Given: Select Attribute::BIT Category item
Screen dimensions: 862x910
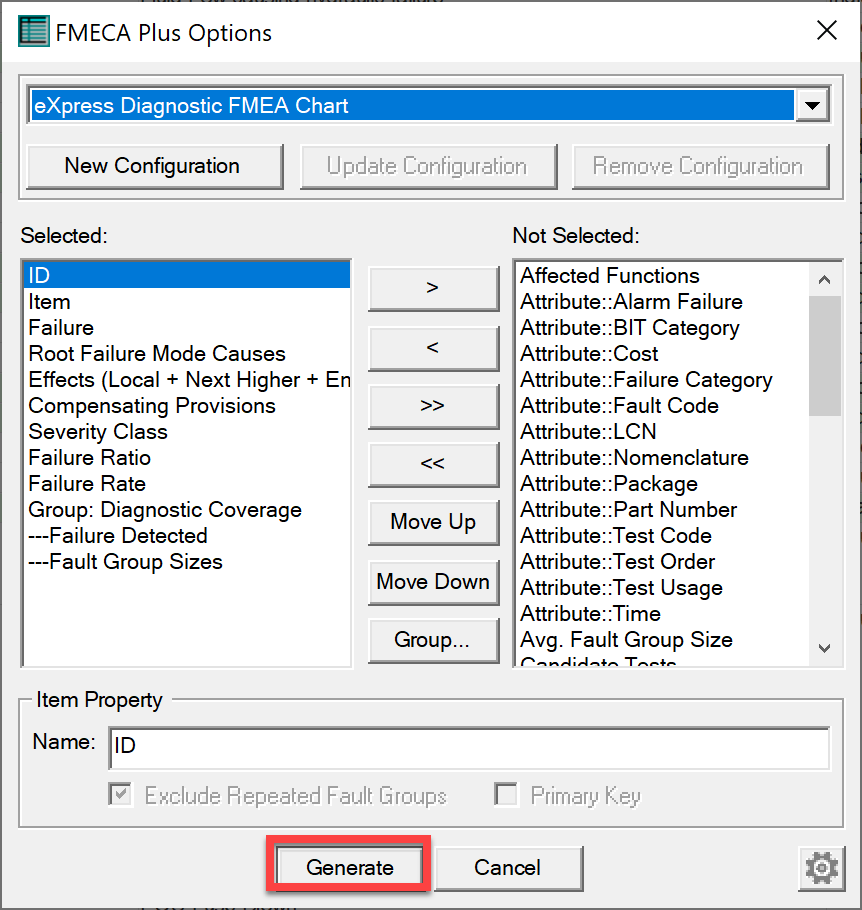Looking at the screenshot, I should (662, 328).
